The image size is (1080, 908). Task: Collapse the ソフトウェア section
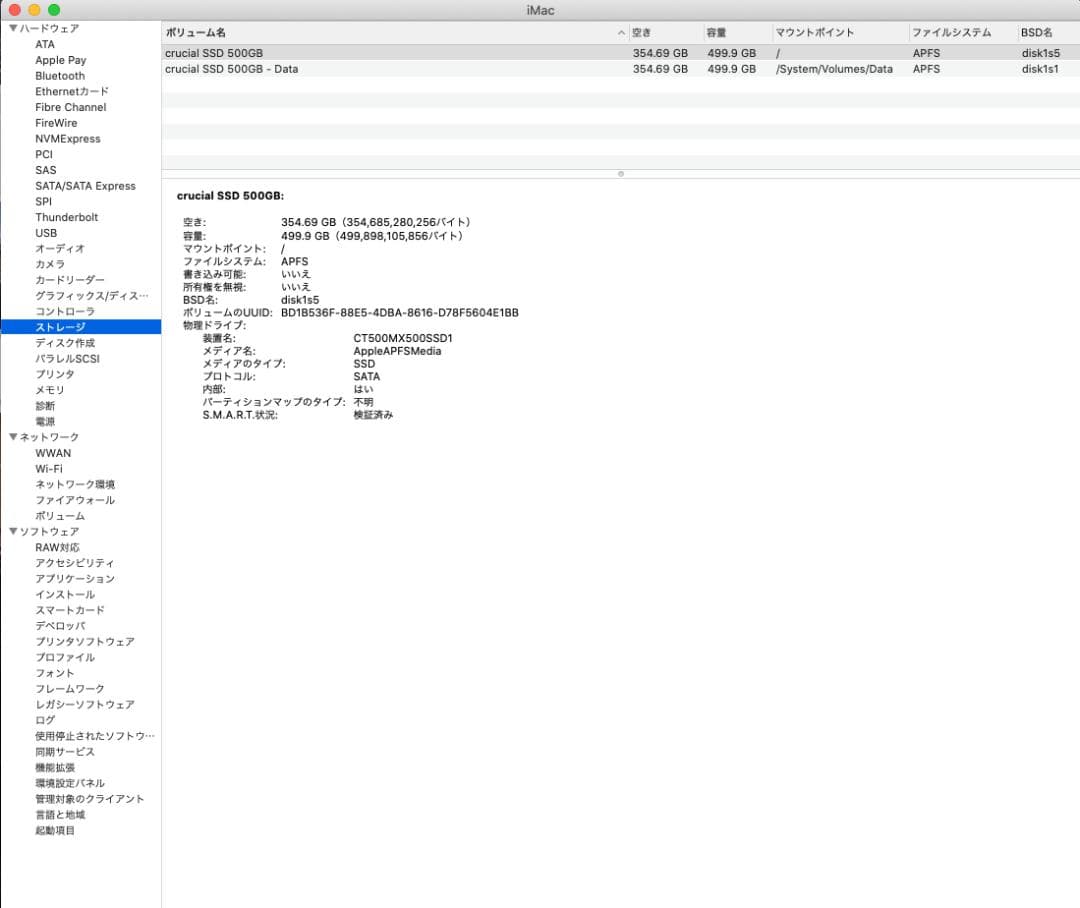pos(14,531)
